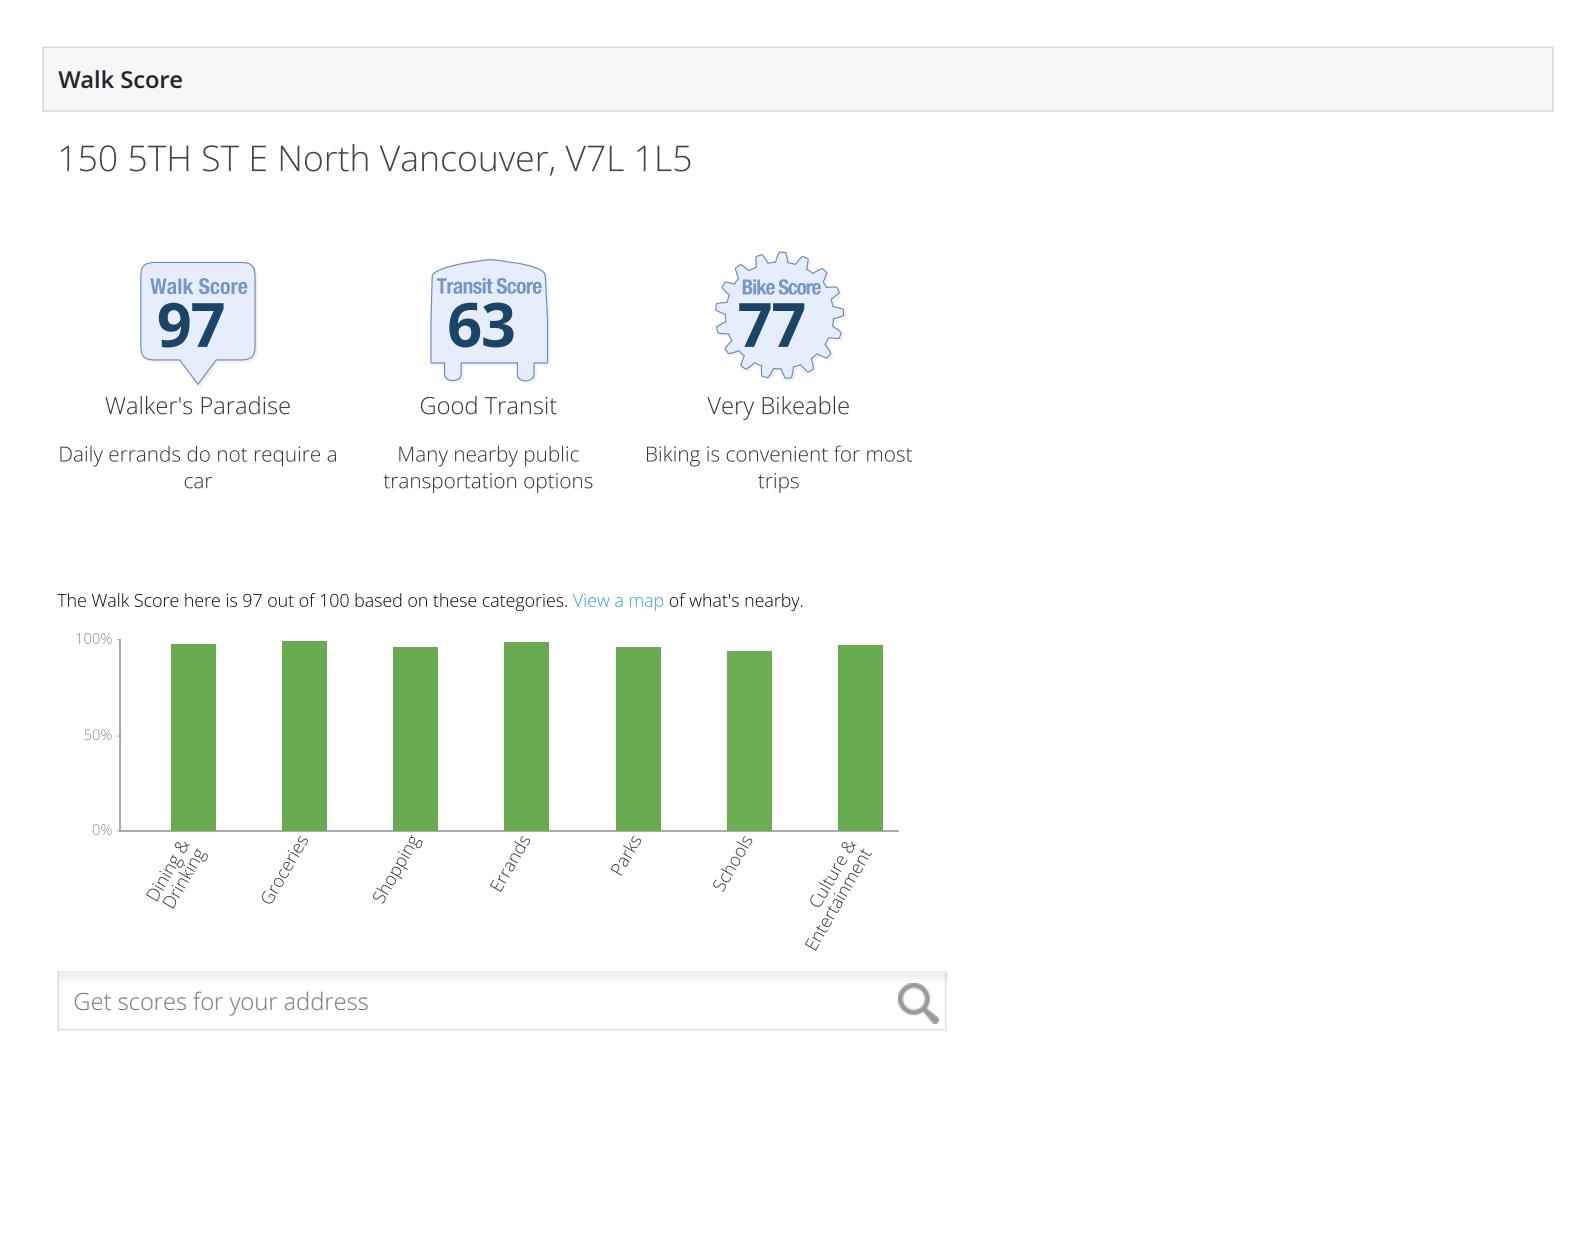The width and height of the screenshot is (1584, 1248).
Task: Click the Groceries bar in chart
Action: (x=304, y=736)
